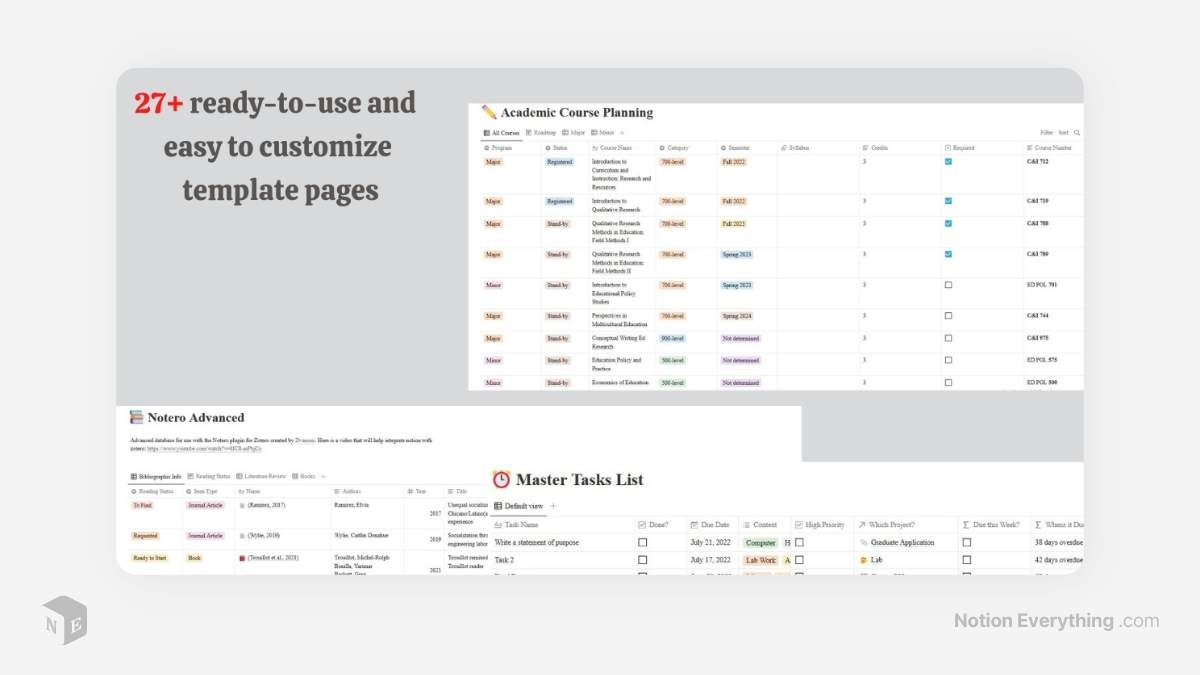Select the Default view tab in Master Tasks
This screenshot has height=675, width=1200.
click(519, 506)
